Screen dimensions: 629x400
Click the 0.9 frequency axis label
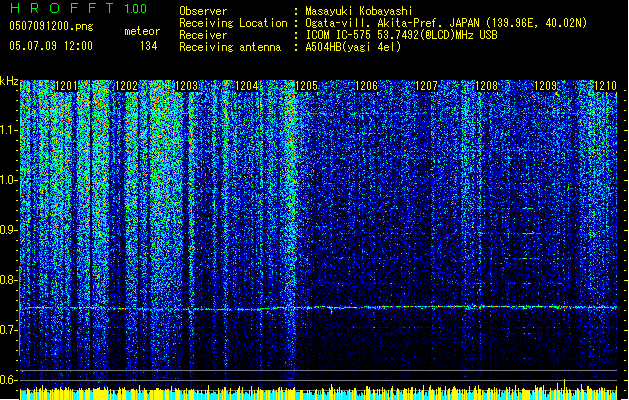[8, 230]
